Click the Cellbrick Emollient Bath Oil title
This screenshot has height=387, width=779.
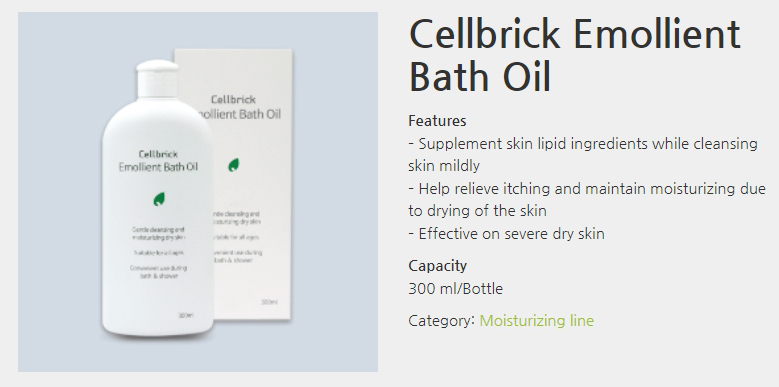point(574,55)
